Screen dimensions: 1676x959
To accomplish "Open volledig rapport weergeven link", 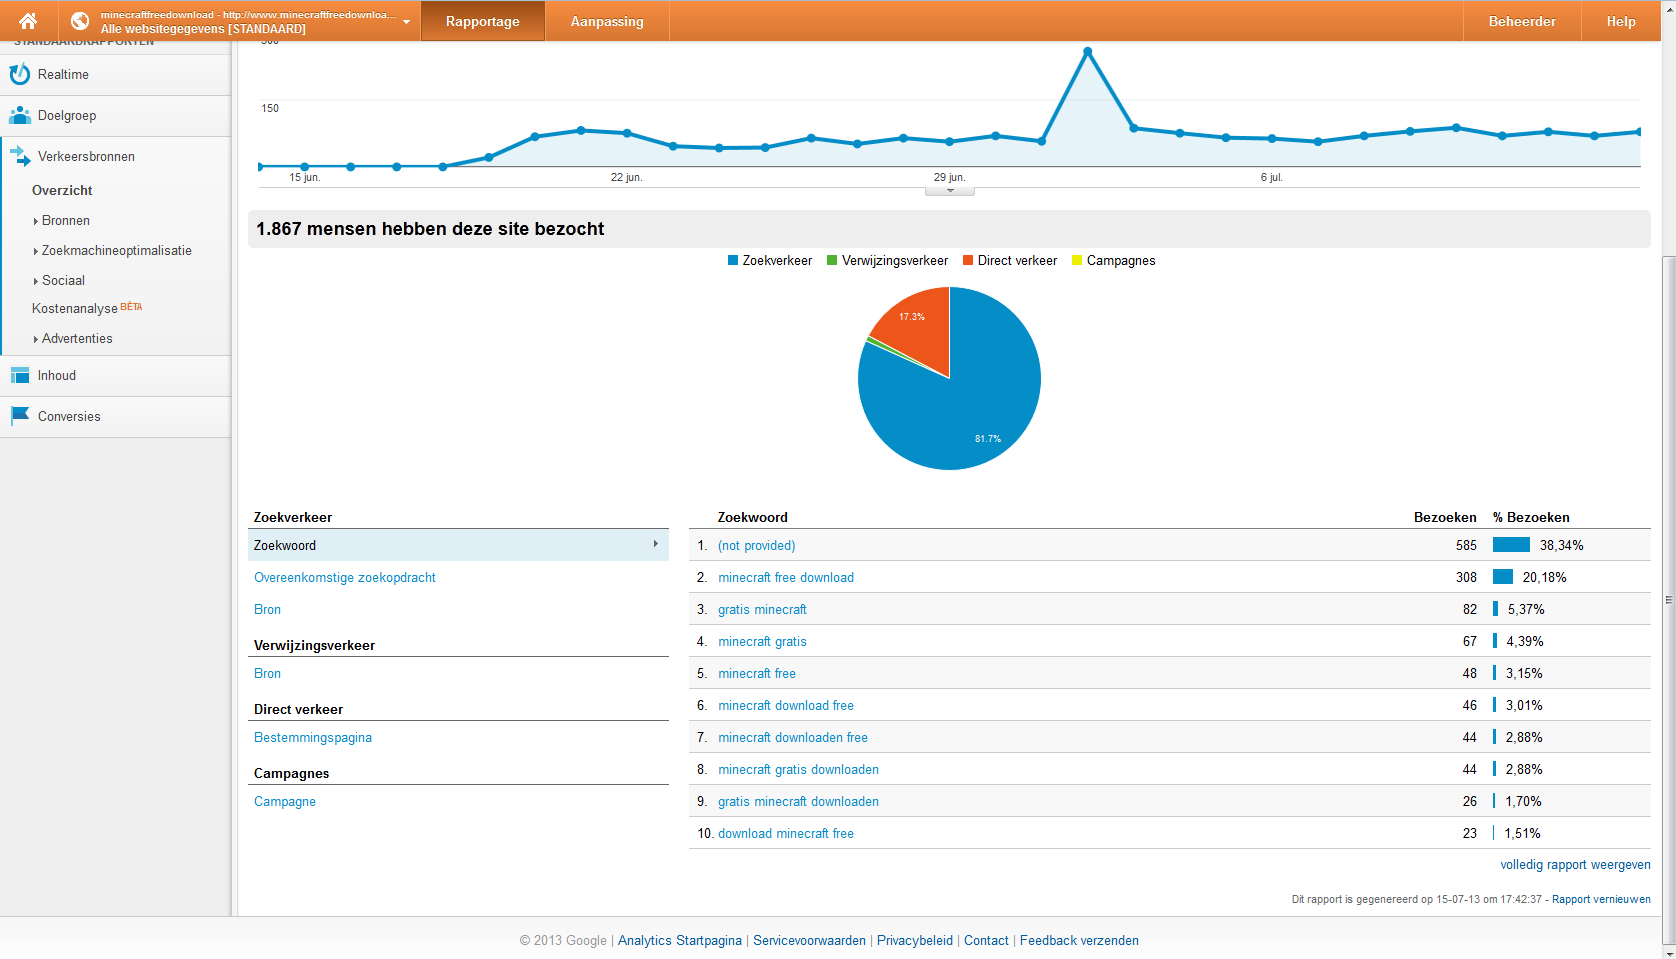I will 1575,864.
